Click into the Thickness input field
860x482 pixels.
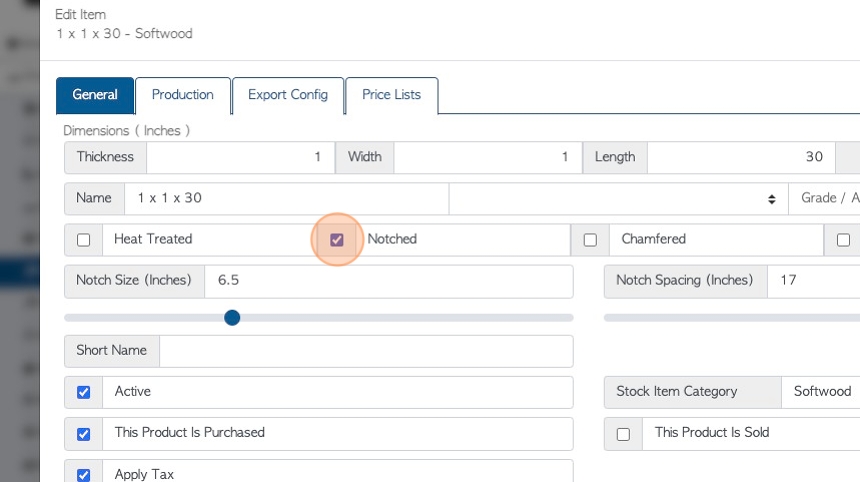[x=240, y=157]
